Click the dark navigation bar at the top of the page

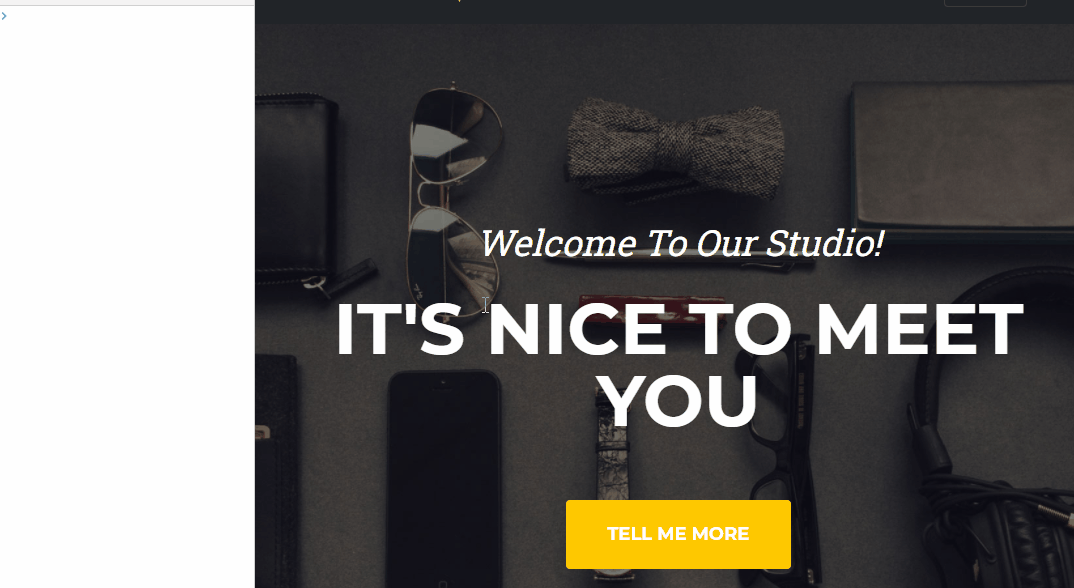click(664, 12)
